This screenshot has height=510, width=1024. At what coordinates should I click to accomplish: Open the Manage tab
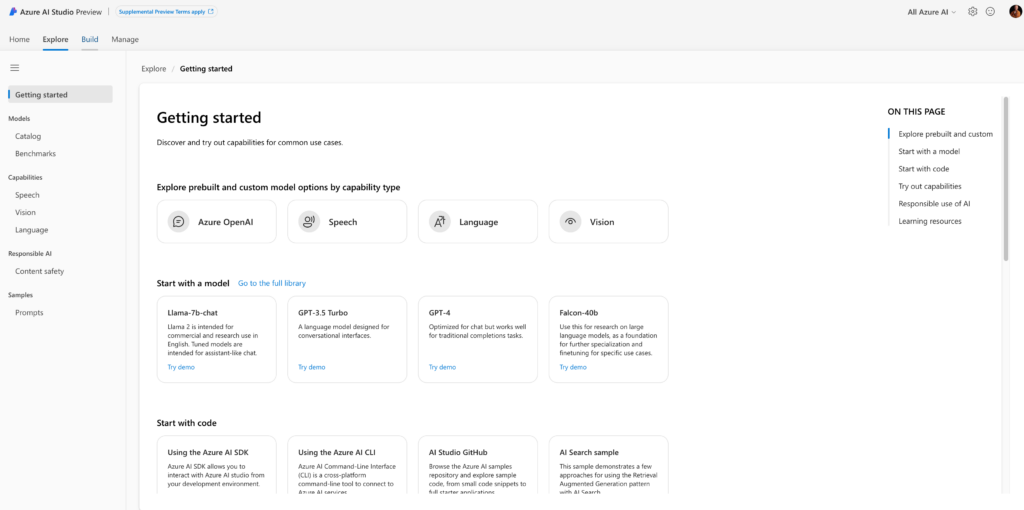(125, 39)
